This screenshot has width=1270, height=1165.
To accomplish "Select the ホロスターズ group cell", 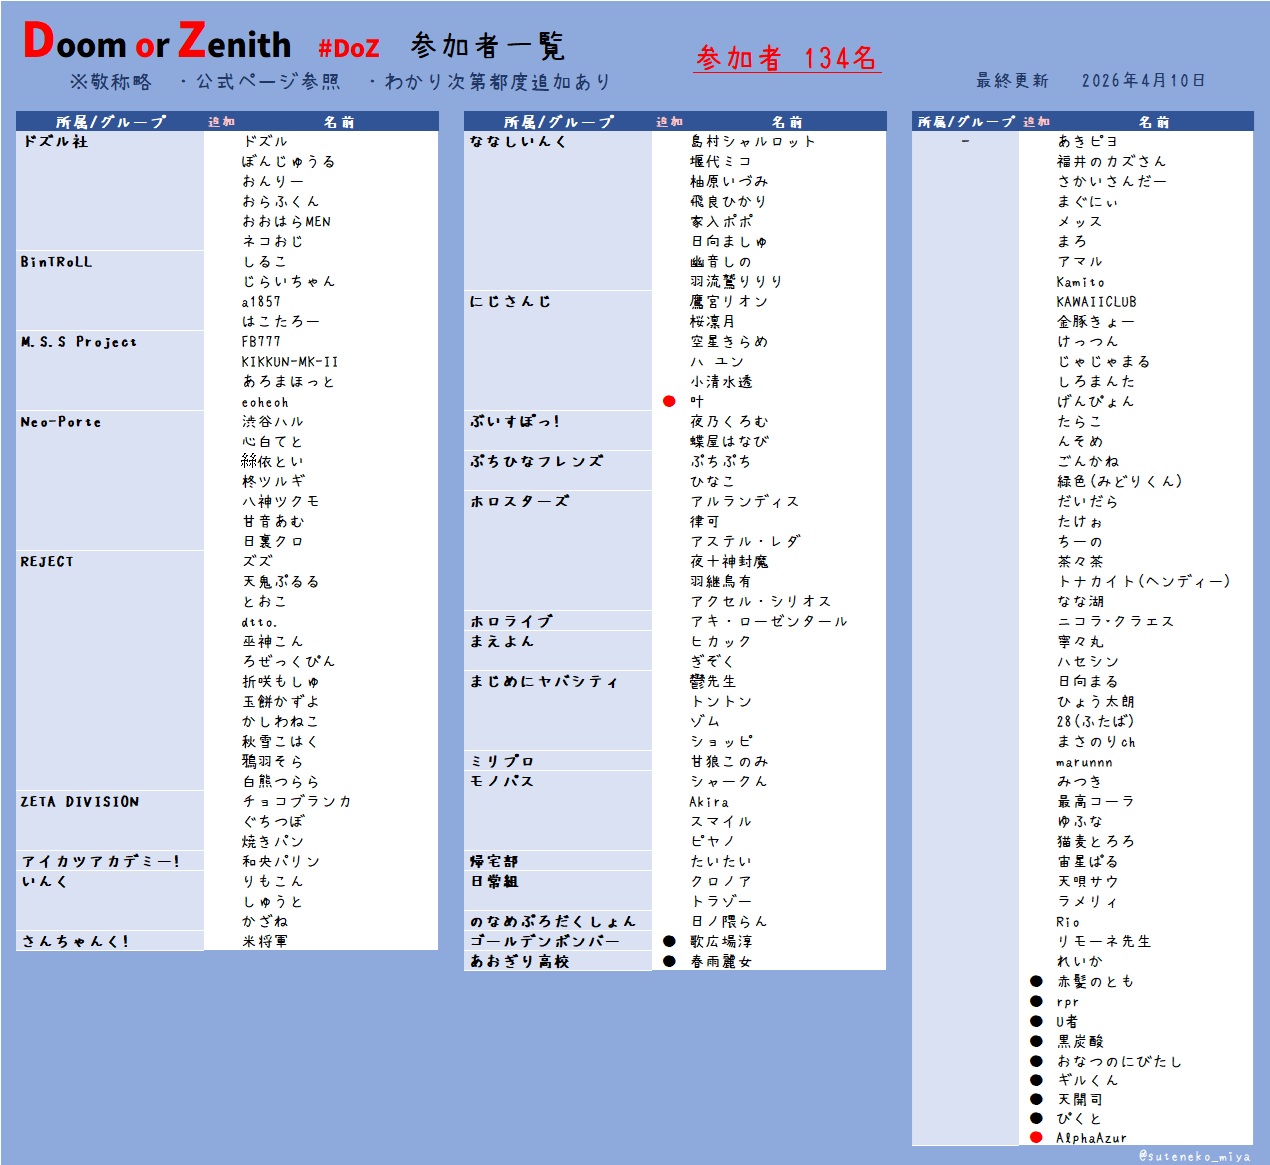I will pos(558,551).
